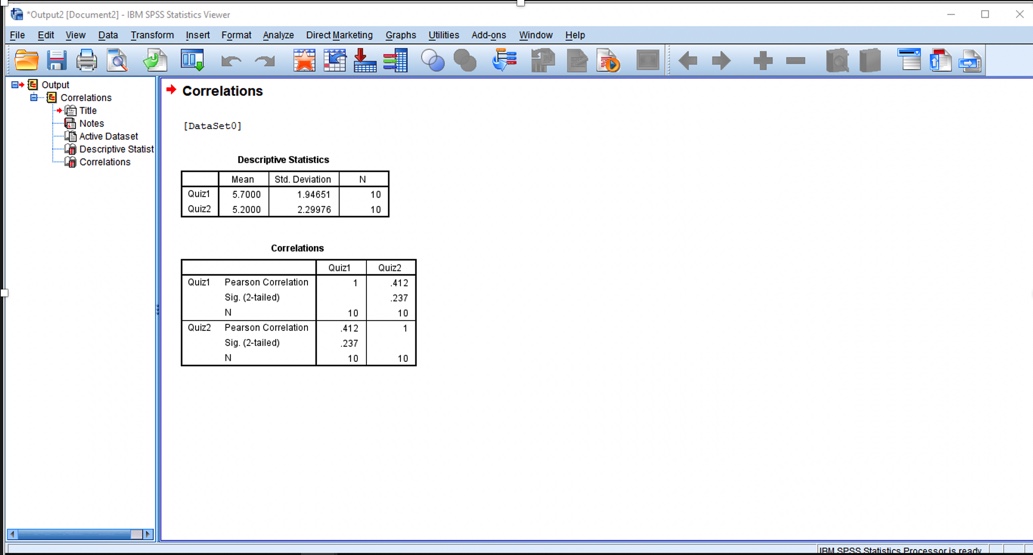
Task: Collapse outline with the minus icon
Action: click(x=796, y=61)
